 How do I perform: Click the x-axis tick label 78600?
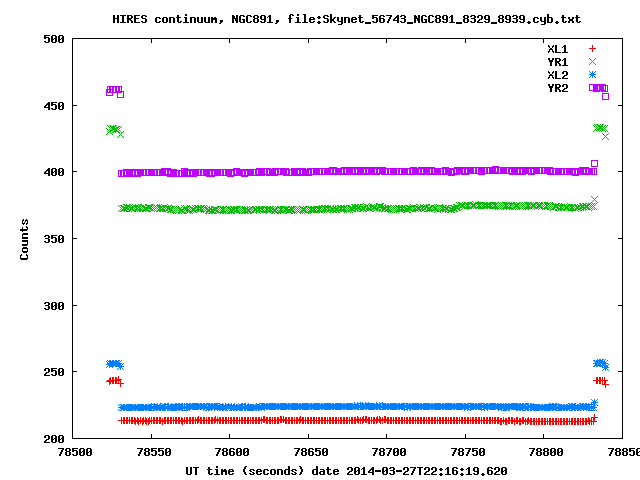[232, 452]
